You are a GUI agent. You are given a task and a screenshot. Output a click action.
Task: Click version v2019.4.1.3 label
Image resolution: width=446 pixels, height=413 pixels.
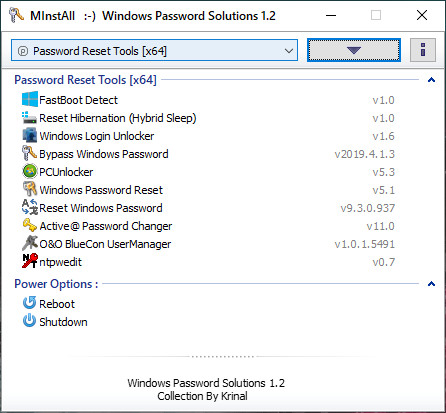coord(365,154)
